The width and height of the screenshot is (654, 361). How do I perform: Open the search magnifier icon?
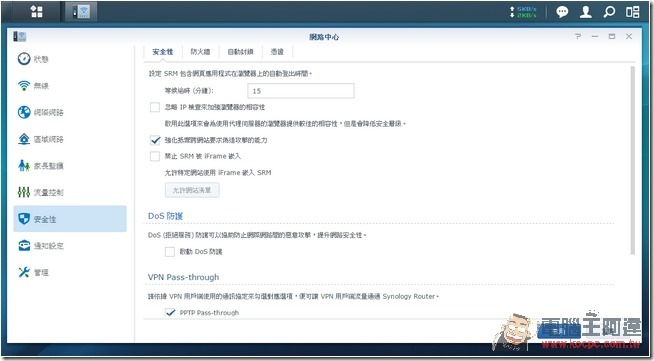(609, 12)
